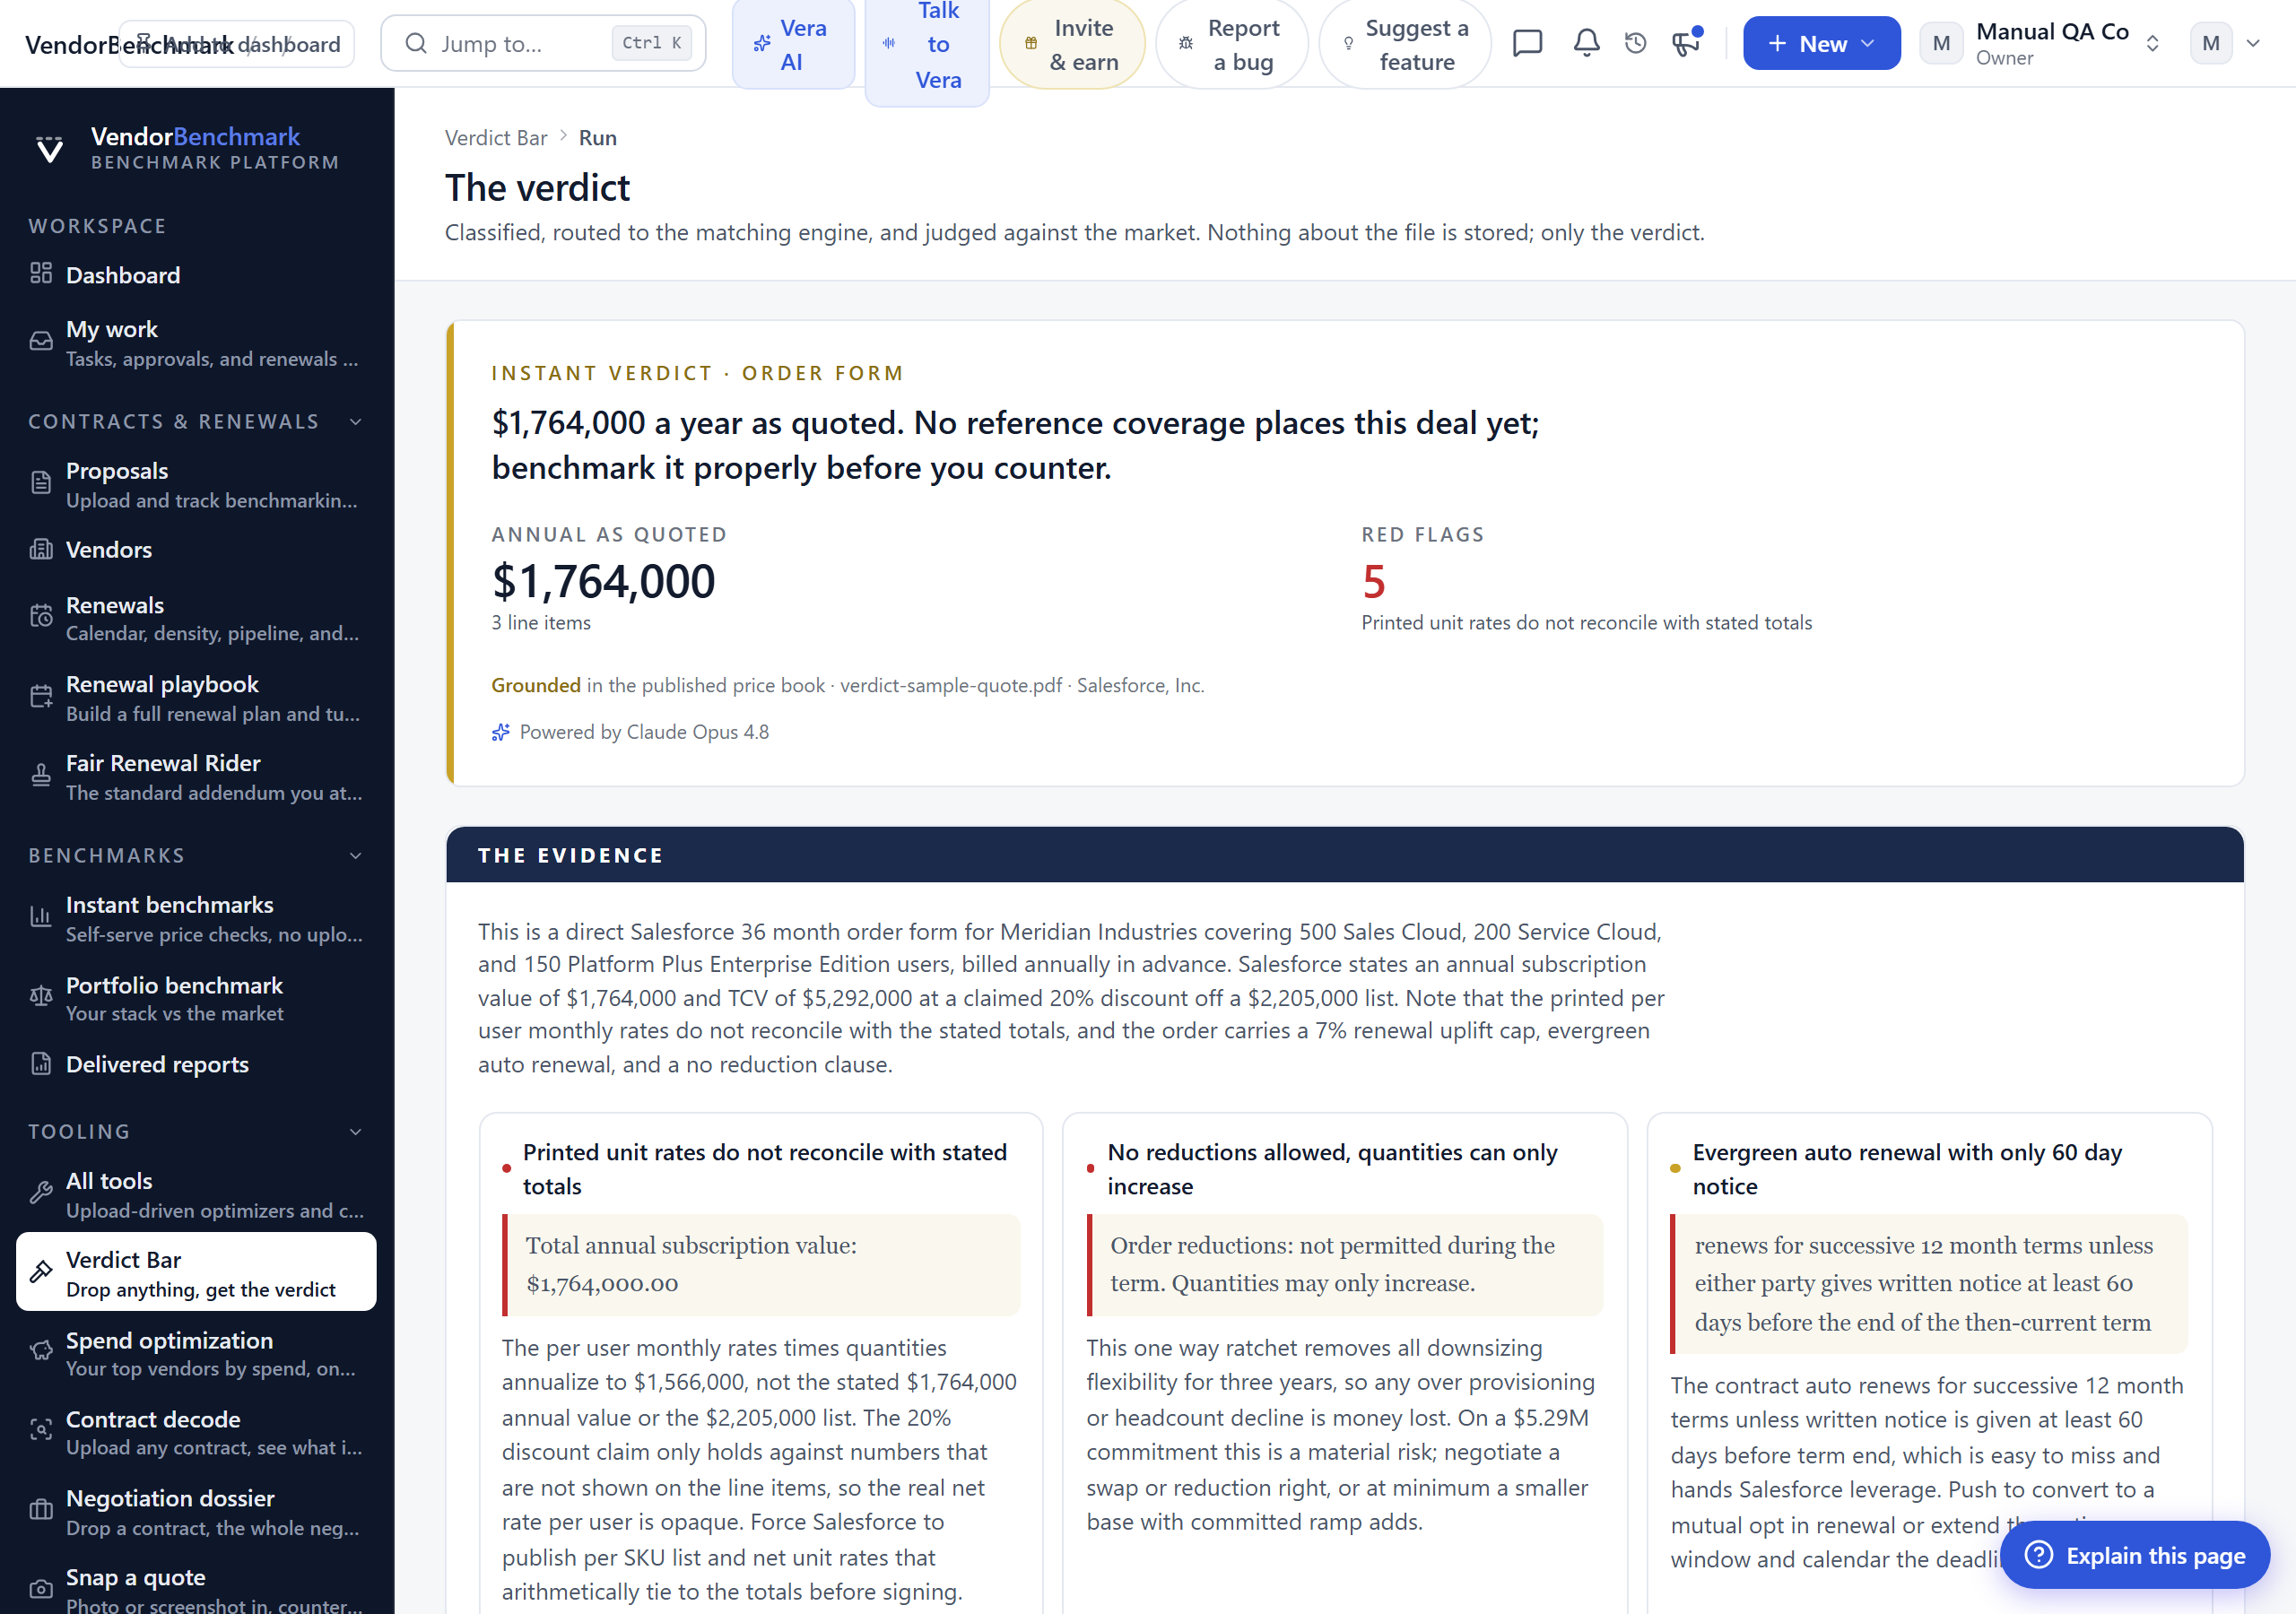The height and width of the screenshot is (1614, 2296).
Task: Open the New button dropdown
Action: coord(1821,43)
